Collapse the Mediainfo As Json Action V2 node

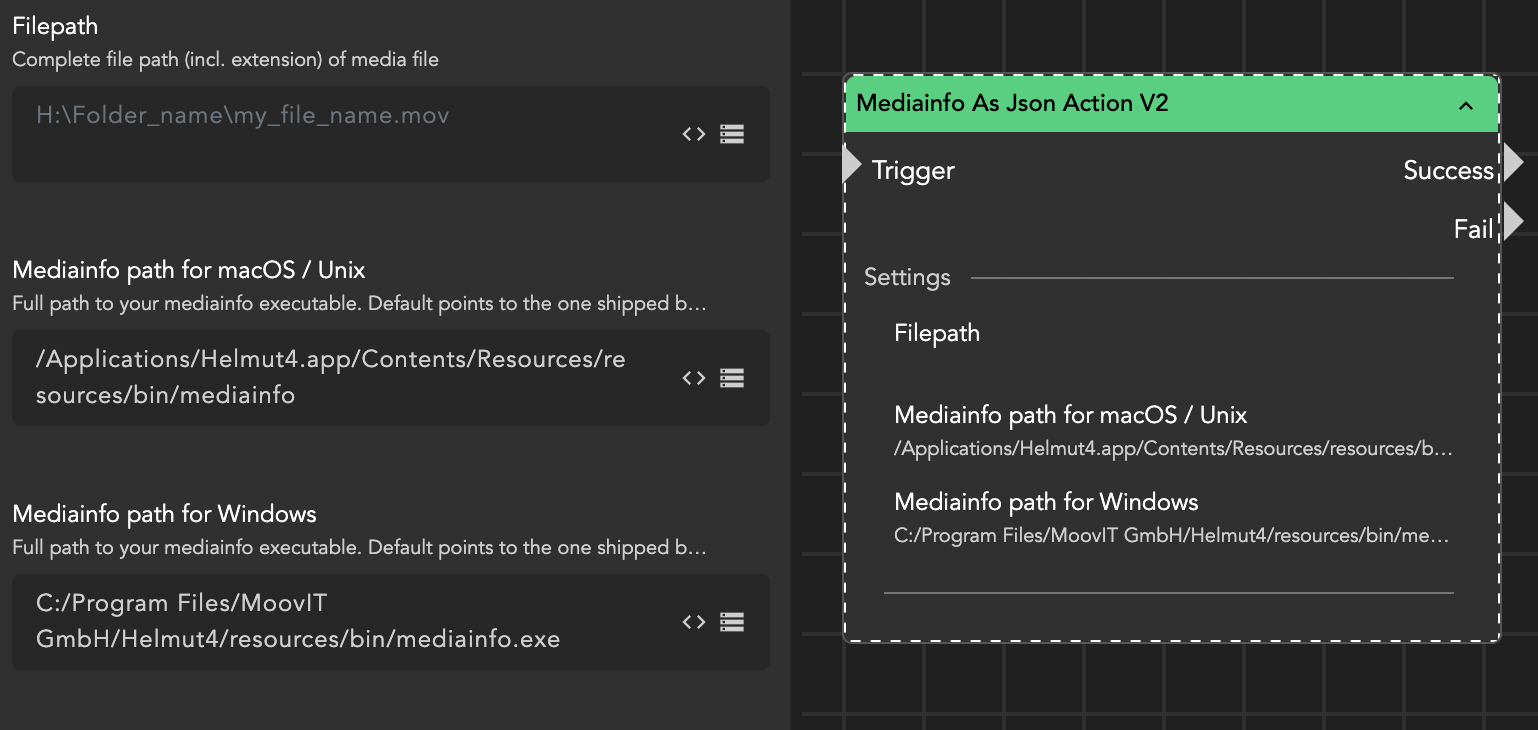pyautogui.click(x=1466, y=105)
